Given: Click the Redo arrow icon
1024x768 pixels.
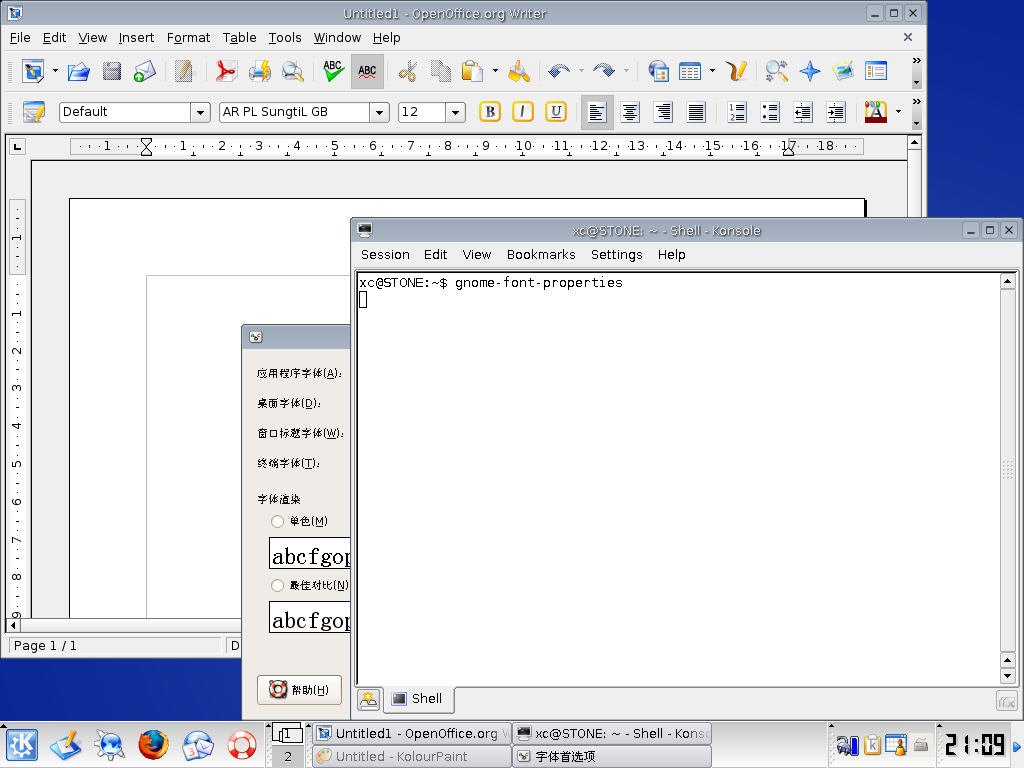Looking at the screenshot, I should point(604,71).
